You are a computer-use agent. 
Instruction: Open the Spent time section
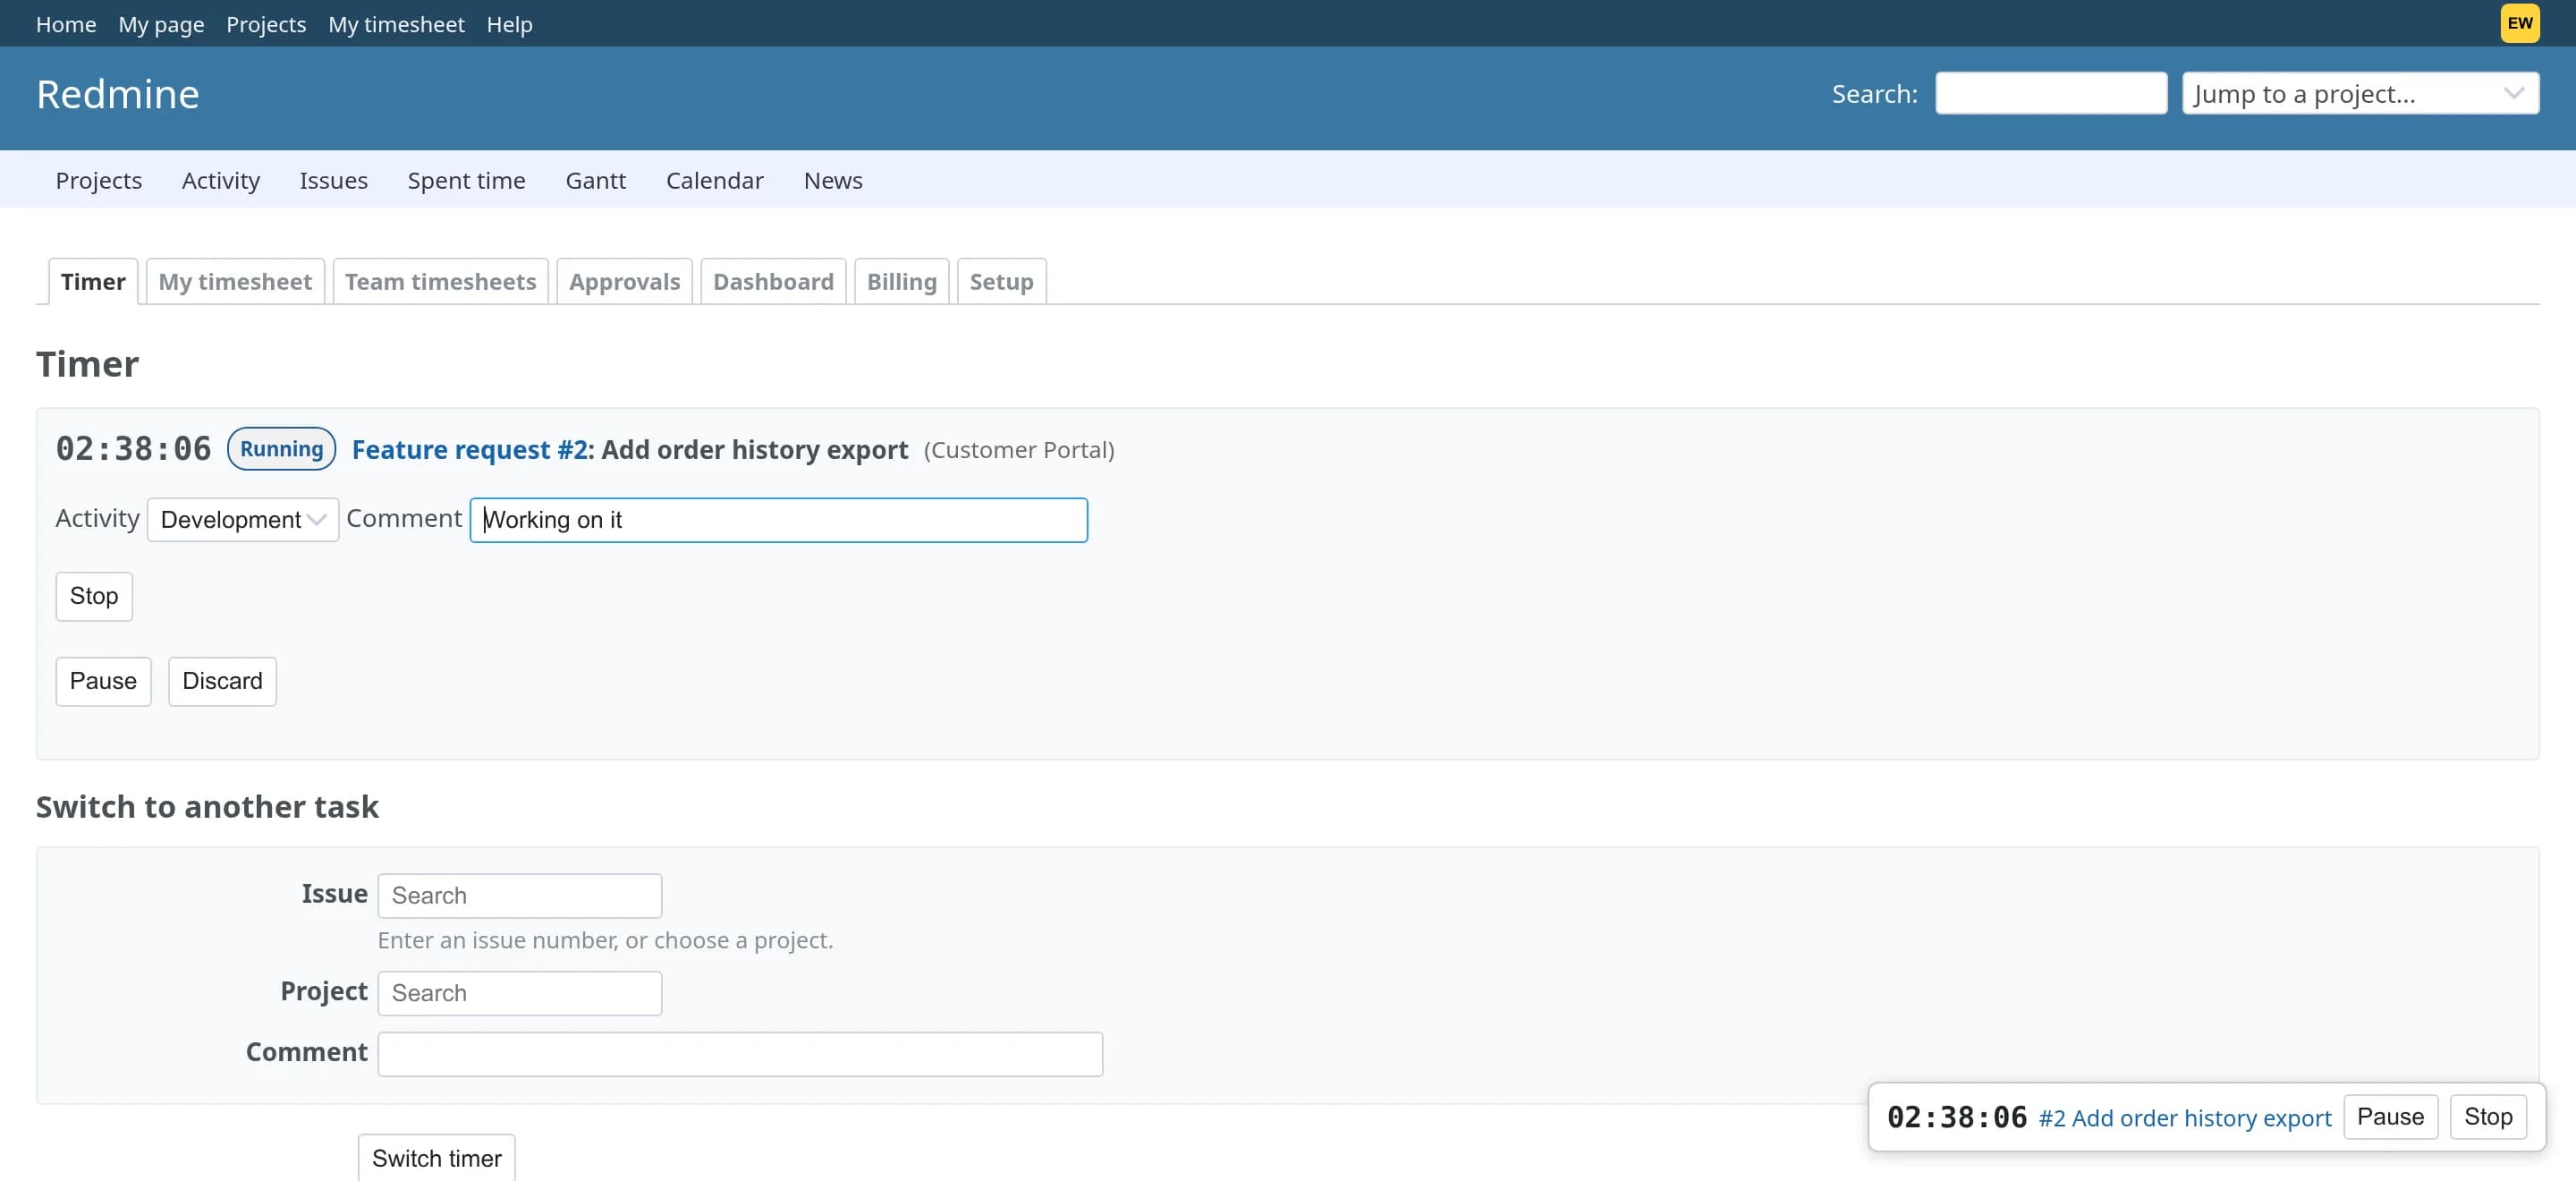[466, 180]
